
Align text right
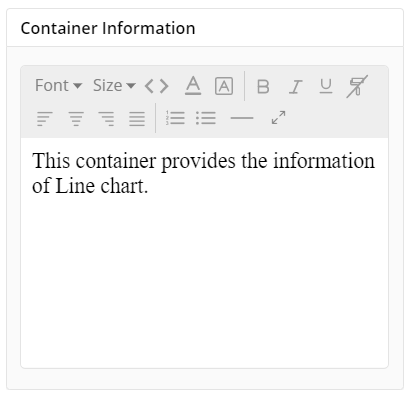[106, 118]
